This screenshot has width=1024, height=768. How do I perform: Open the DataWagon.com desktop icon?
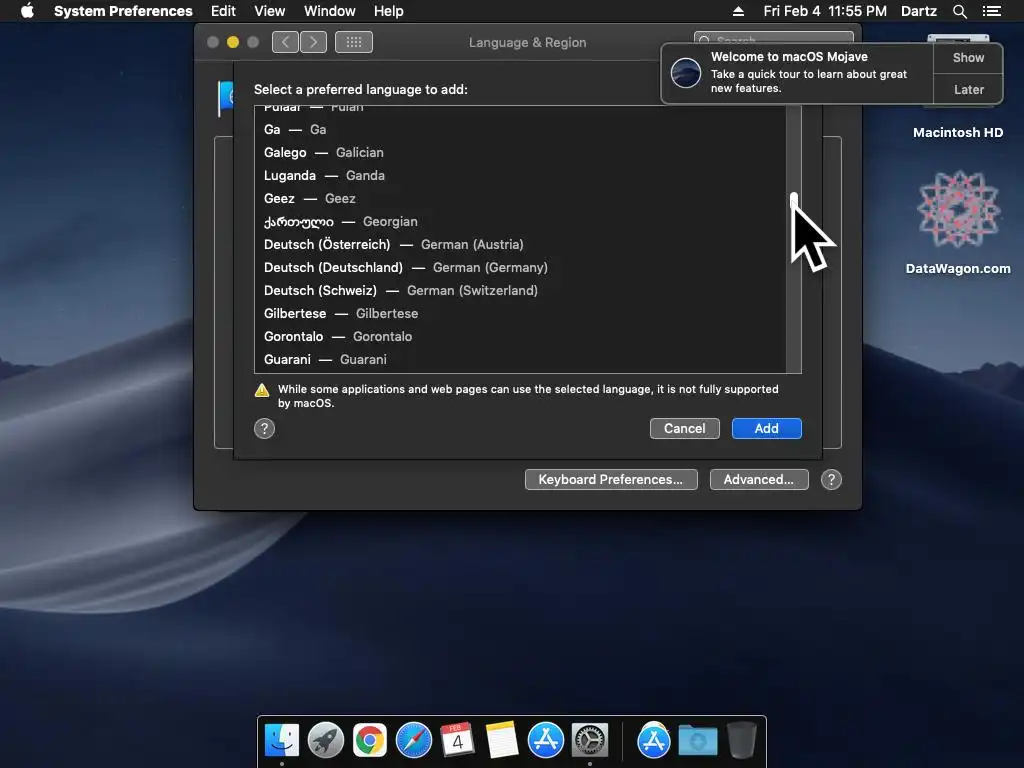click(957, 209)
